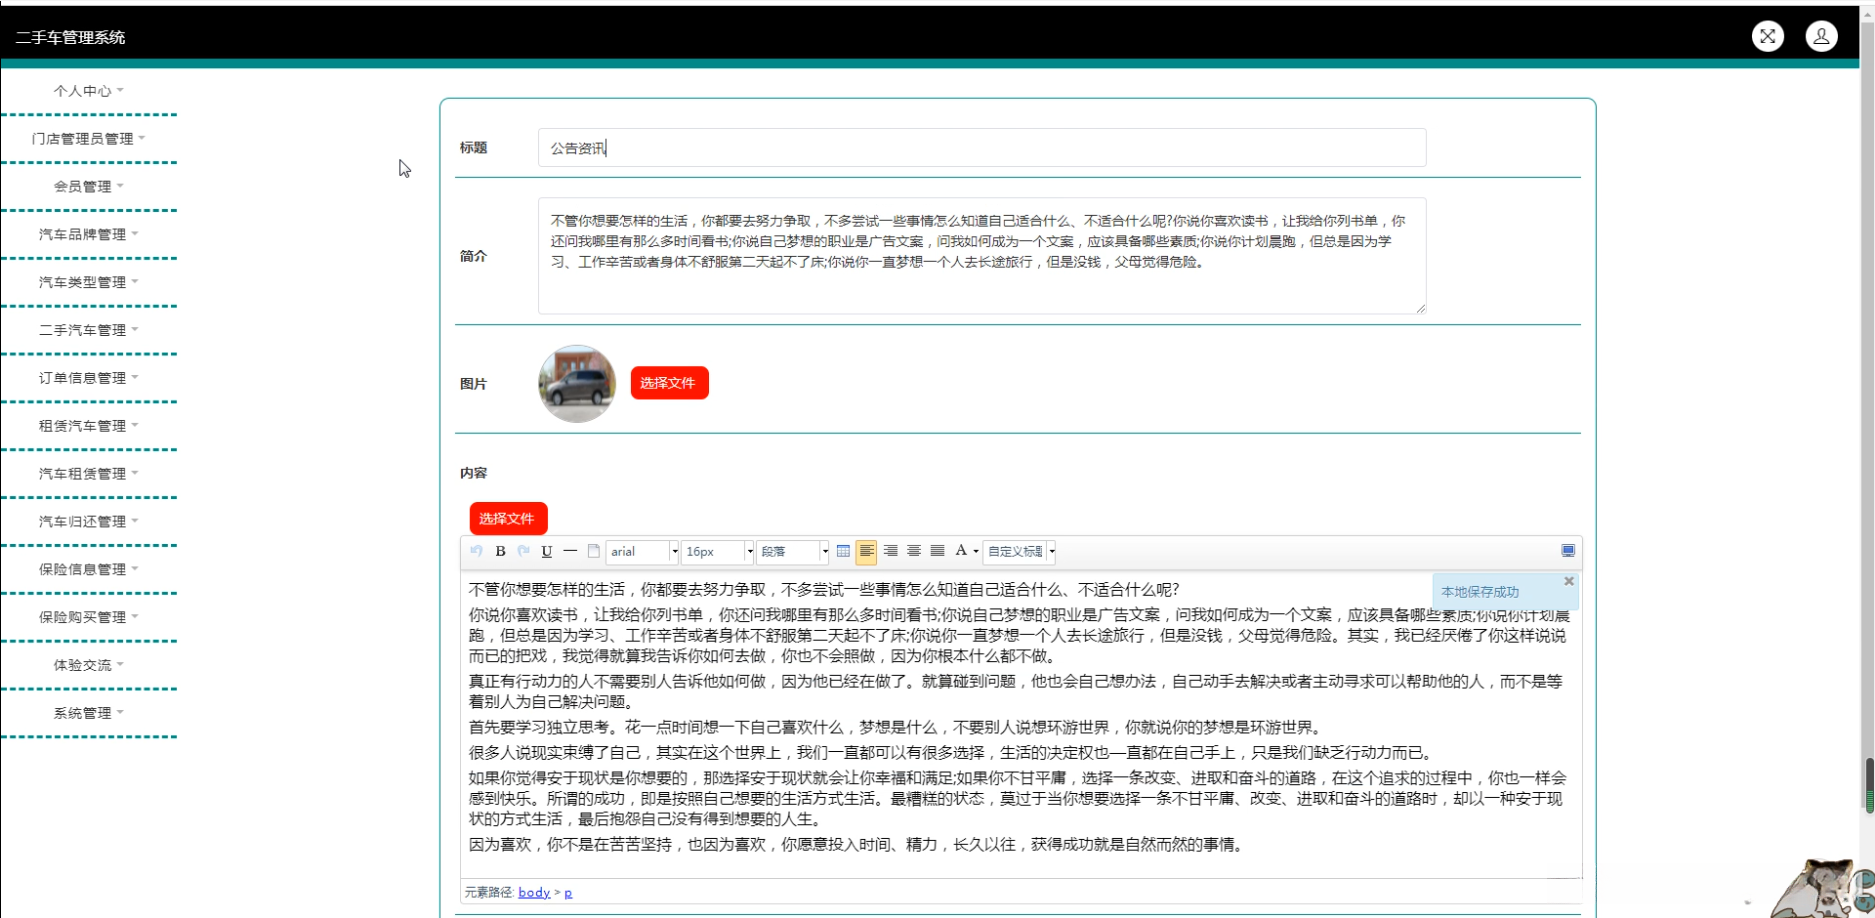Screen dimensions: 1875x918
Task: Click the 图片 field label
Action: [473, 384]
